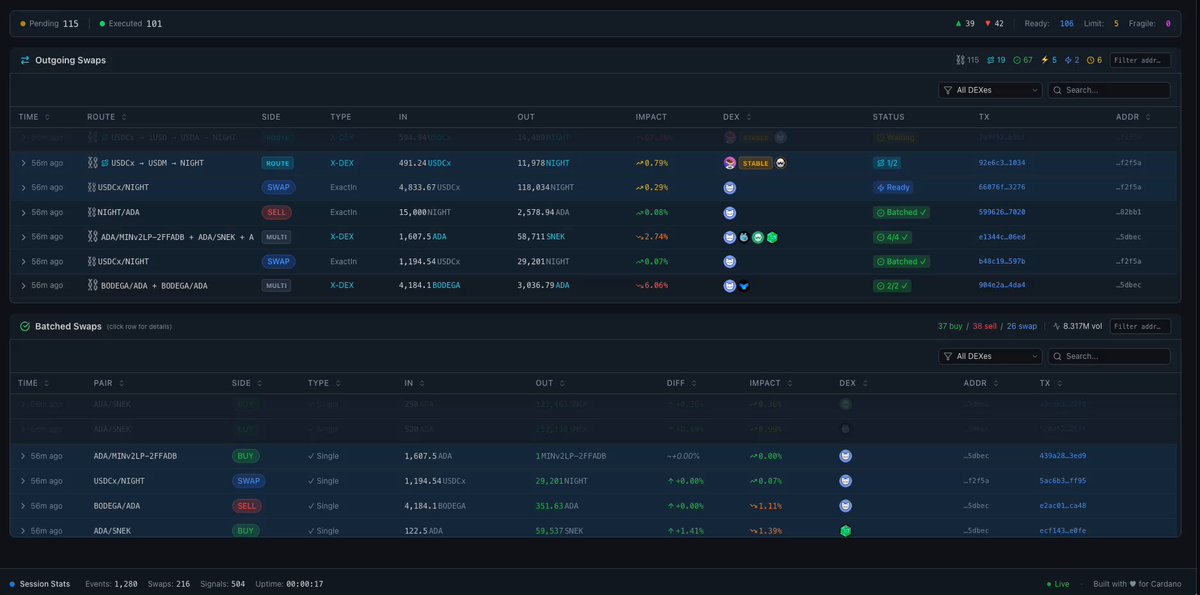Click the Ready status badge
1200x595 pixels.
pos(893,187)
